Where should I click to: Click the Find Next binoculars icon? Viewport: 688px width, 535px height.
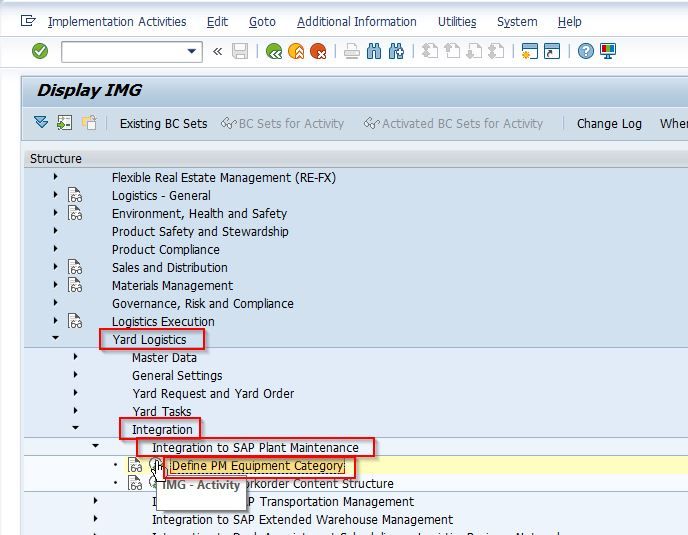(396, 51)
